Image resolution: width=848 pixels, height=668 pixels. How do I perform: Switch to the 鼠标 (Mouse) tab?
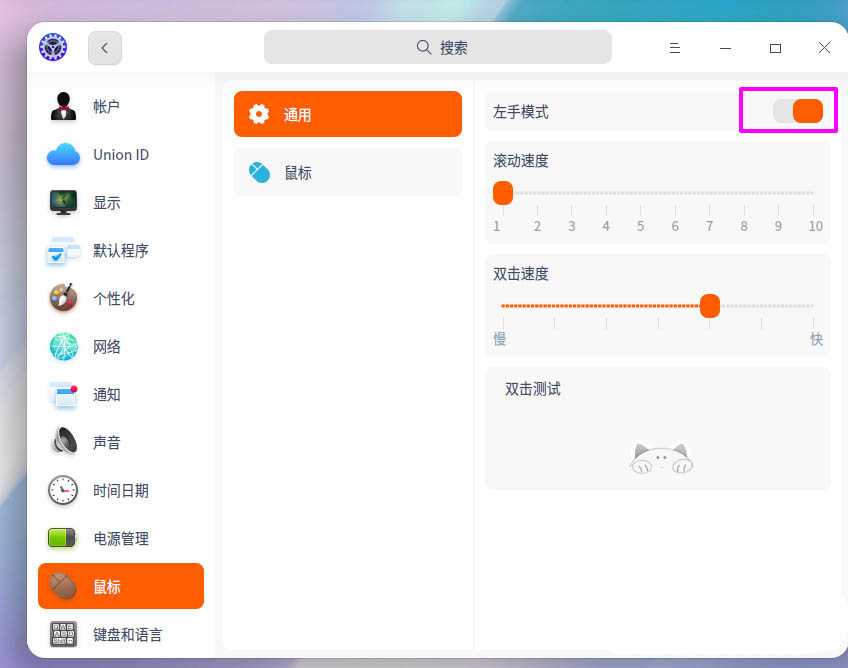coord(347,171)
